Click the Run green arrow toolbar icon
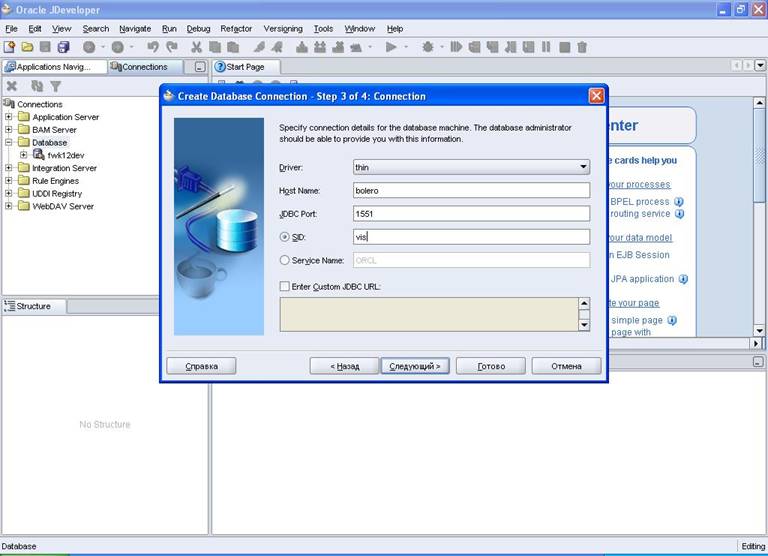768x556 pixels. click(x=391, y=47)
